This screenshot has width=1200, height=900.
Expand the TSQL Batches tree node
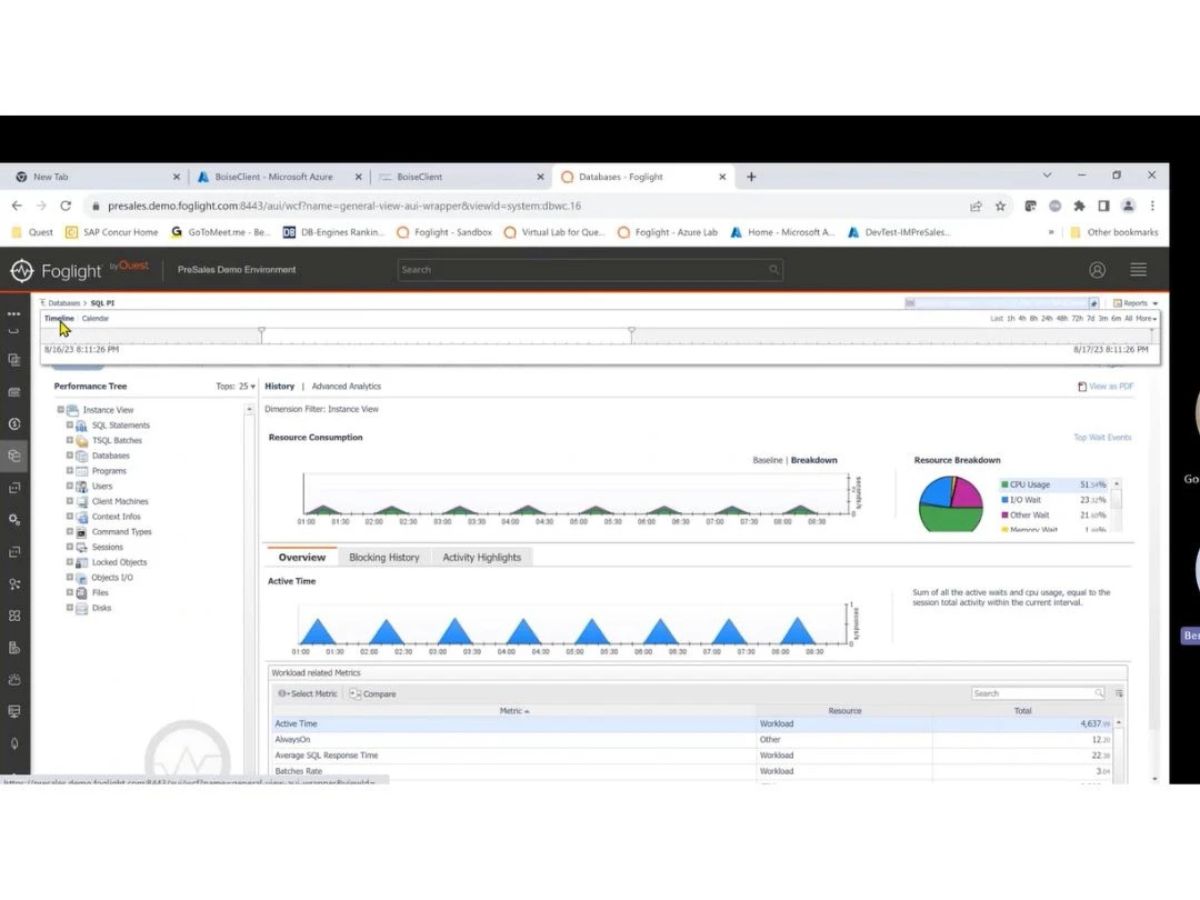point(70,440)
